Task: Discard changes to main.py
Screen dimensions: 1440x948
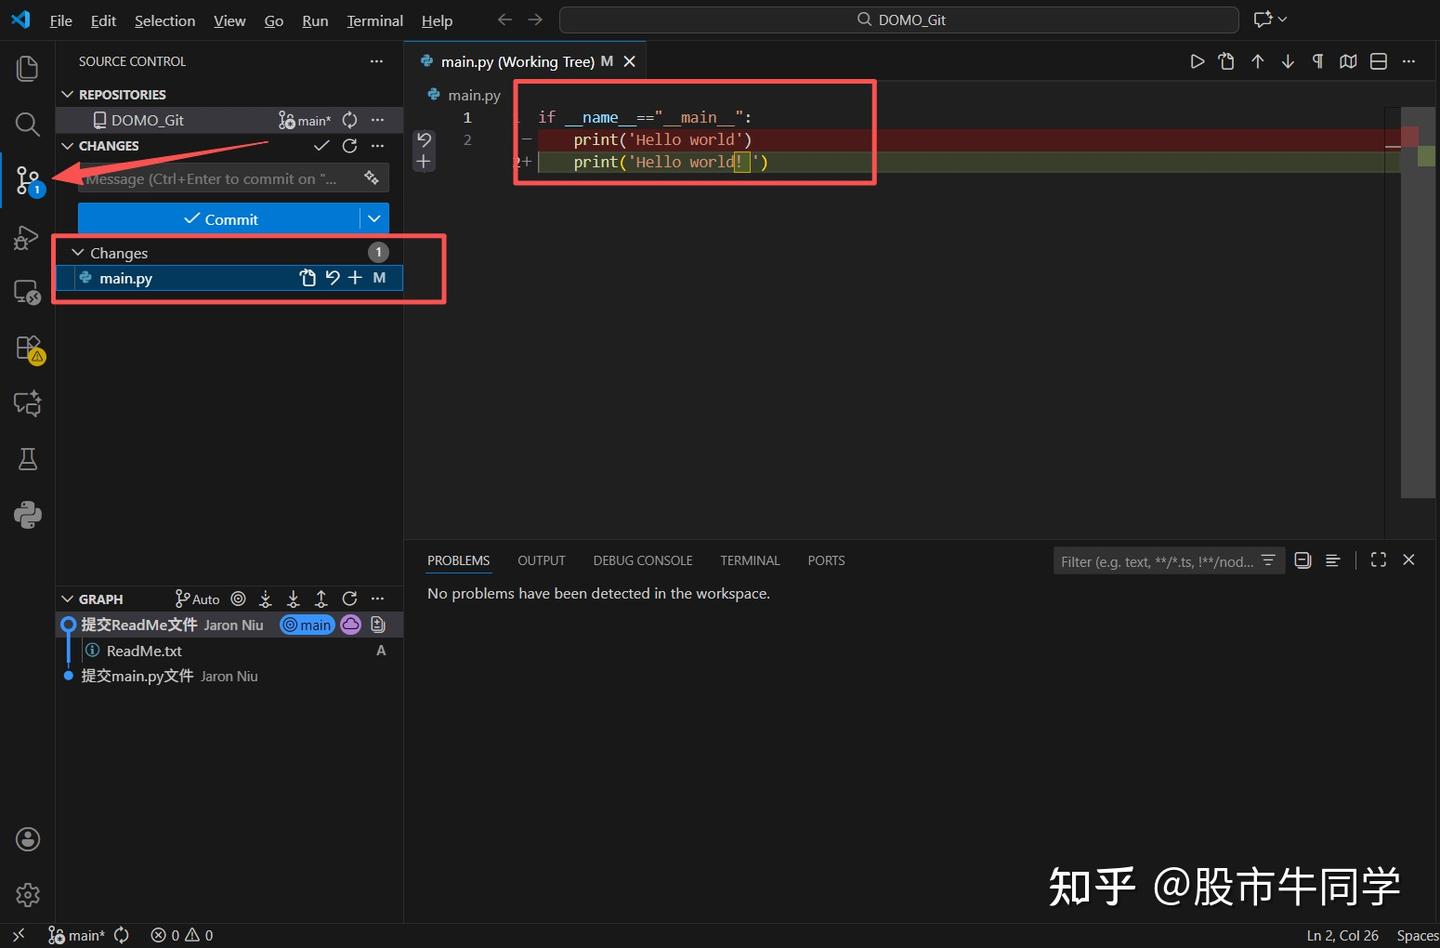Action: pos(332,278)
